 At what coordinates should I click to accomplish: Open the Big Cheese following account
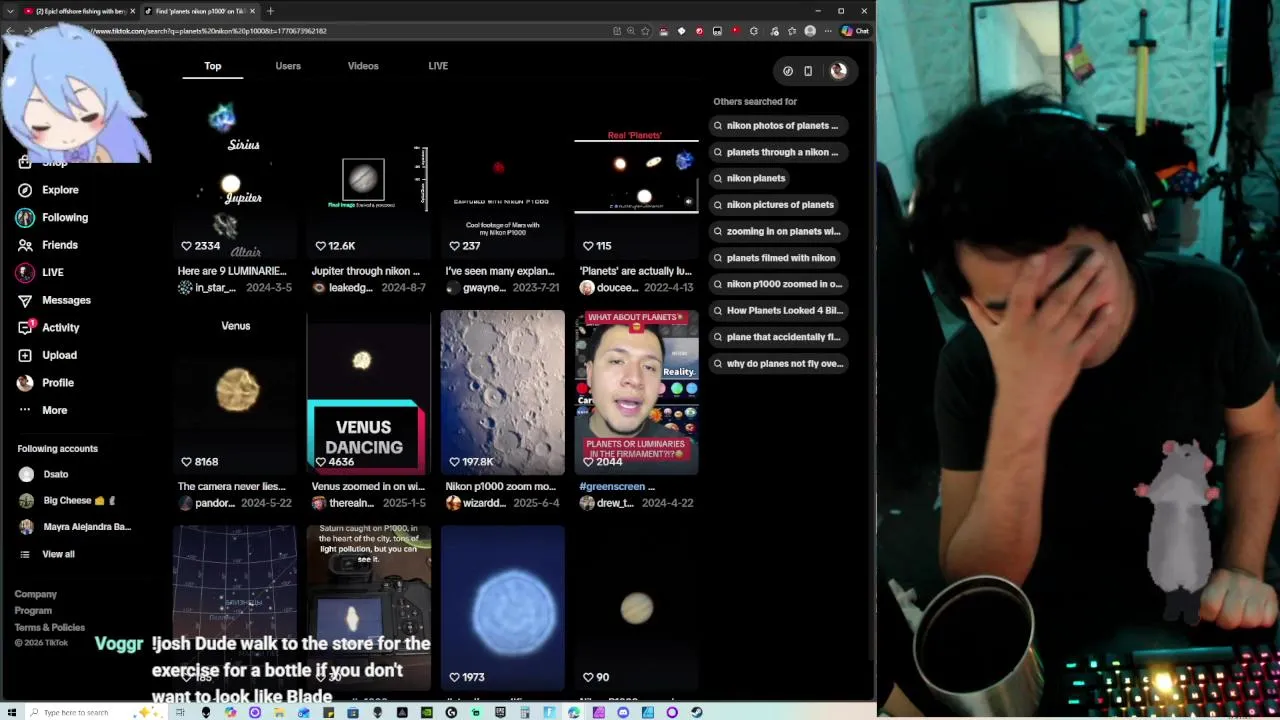pos(67,500)
